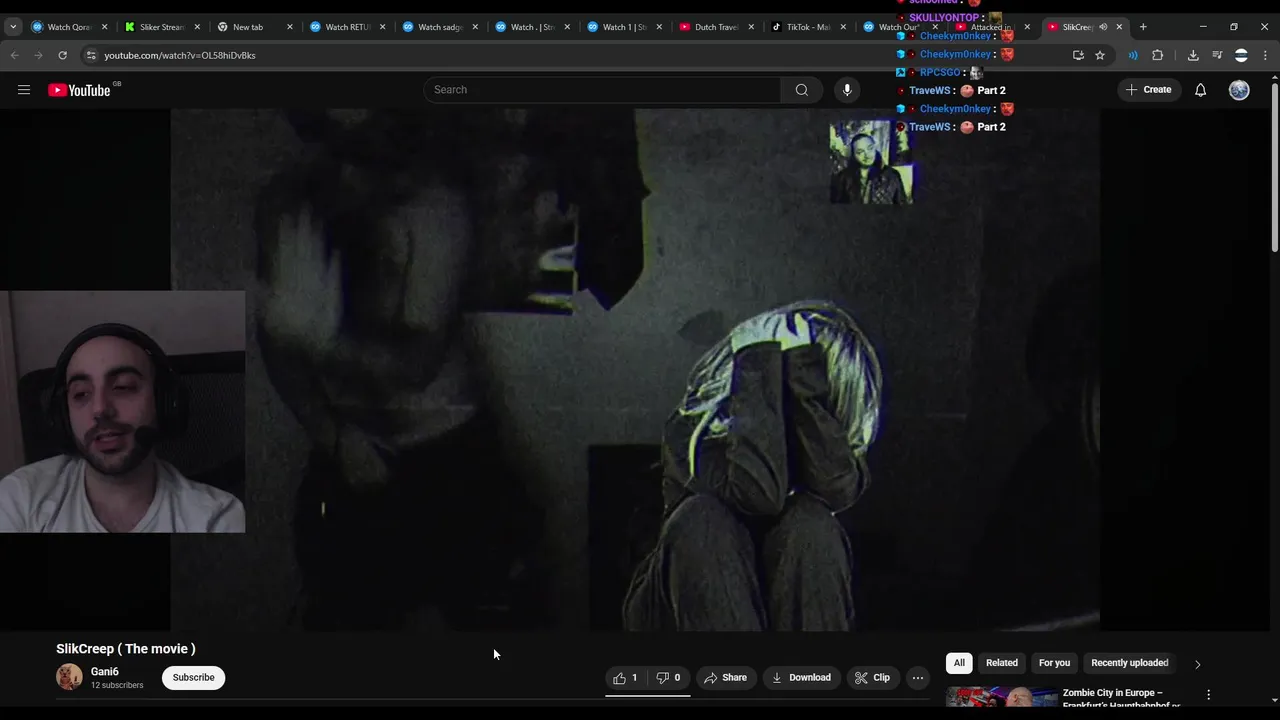This screenshot has width=1280, height=720.
Task: Open Gani6 channel name link
Action: click(x=105, y=672)
